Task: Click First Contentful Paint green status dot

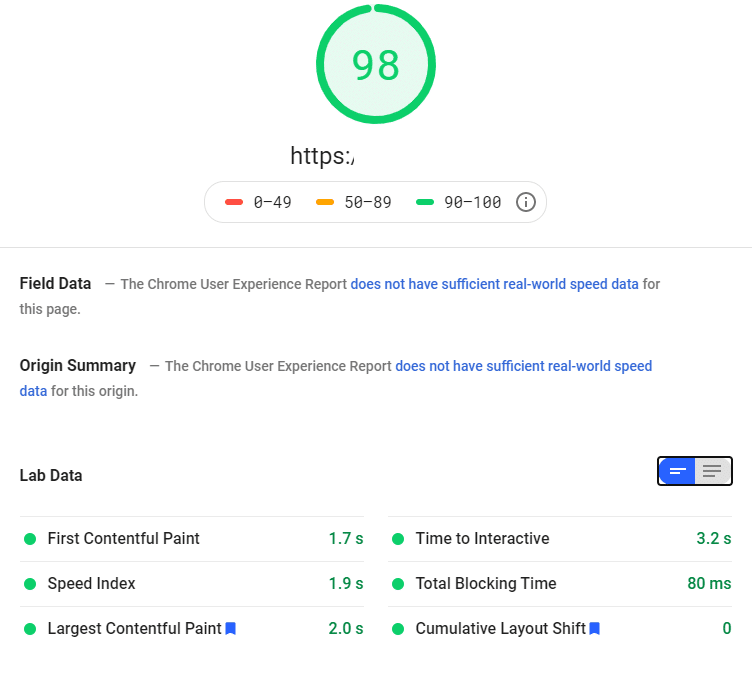Action: click(30, 539)
